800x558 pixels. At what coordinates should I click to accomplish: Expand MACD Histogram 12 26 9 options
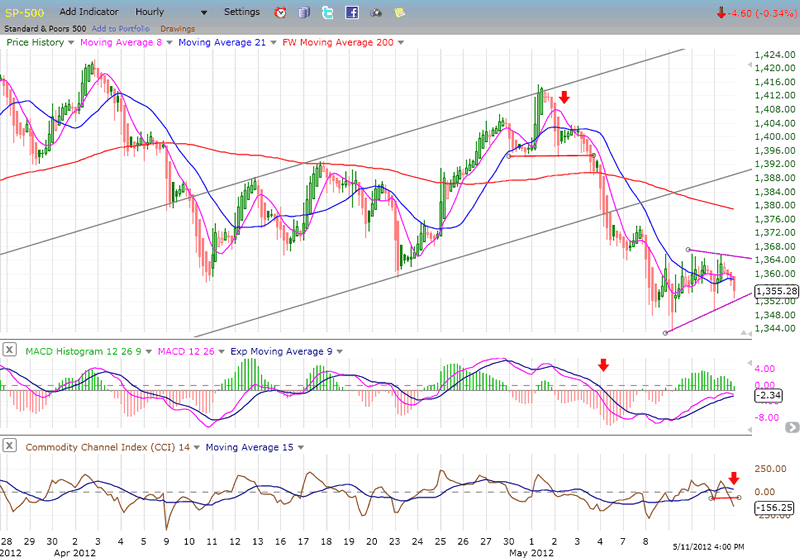[x=148, y=351]
